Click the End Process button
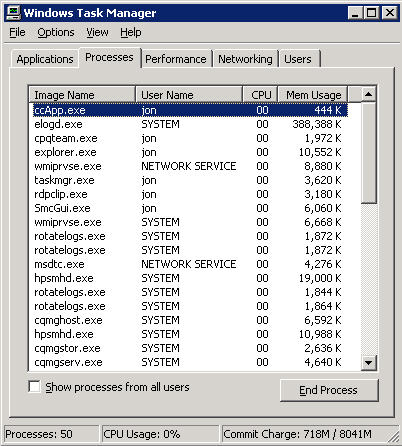The height and width of the screenshot is (446, 402). (329, 390)
